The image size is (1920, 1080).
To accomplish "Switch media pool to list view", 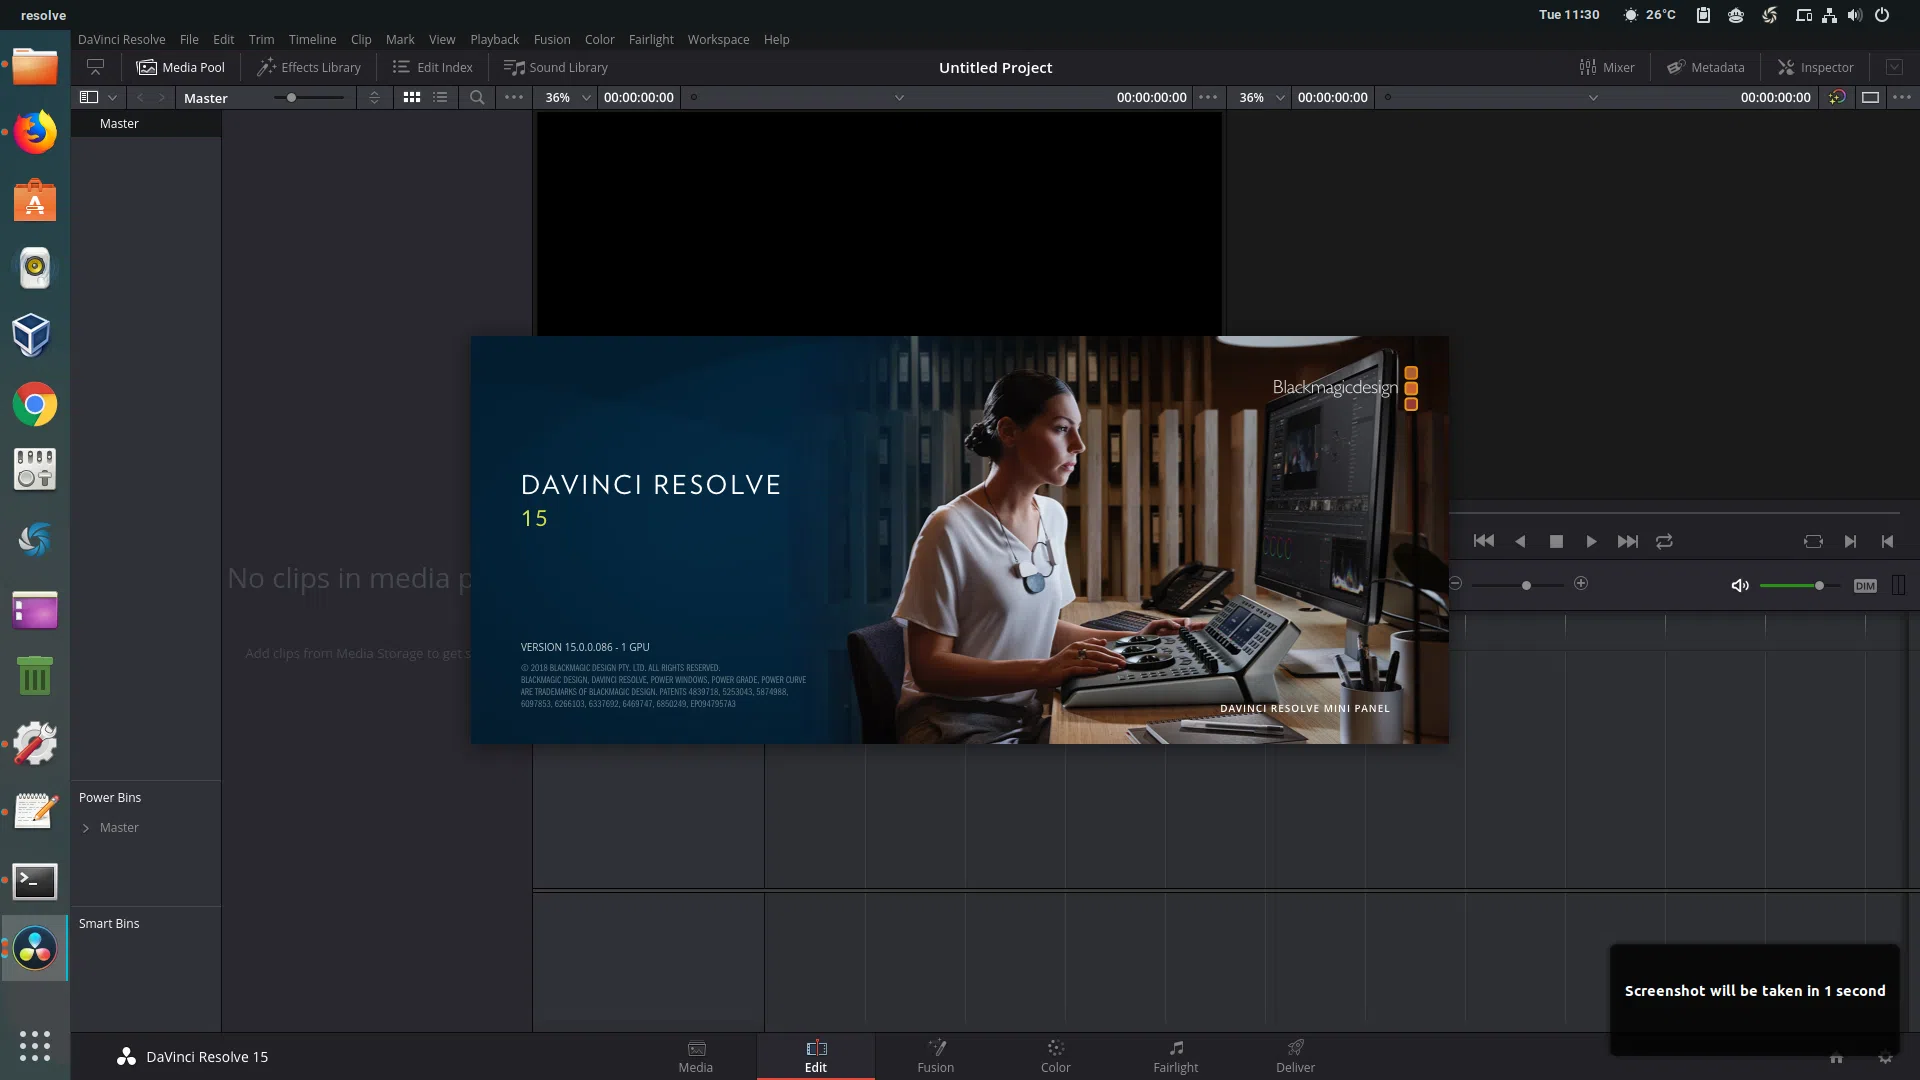I will [x=439, y=97].
